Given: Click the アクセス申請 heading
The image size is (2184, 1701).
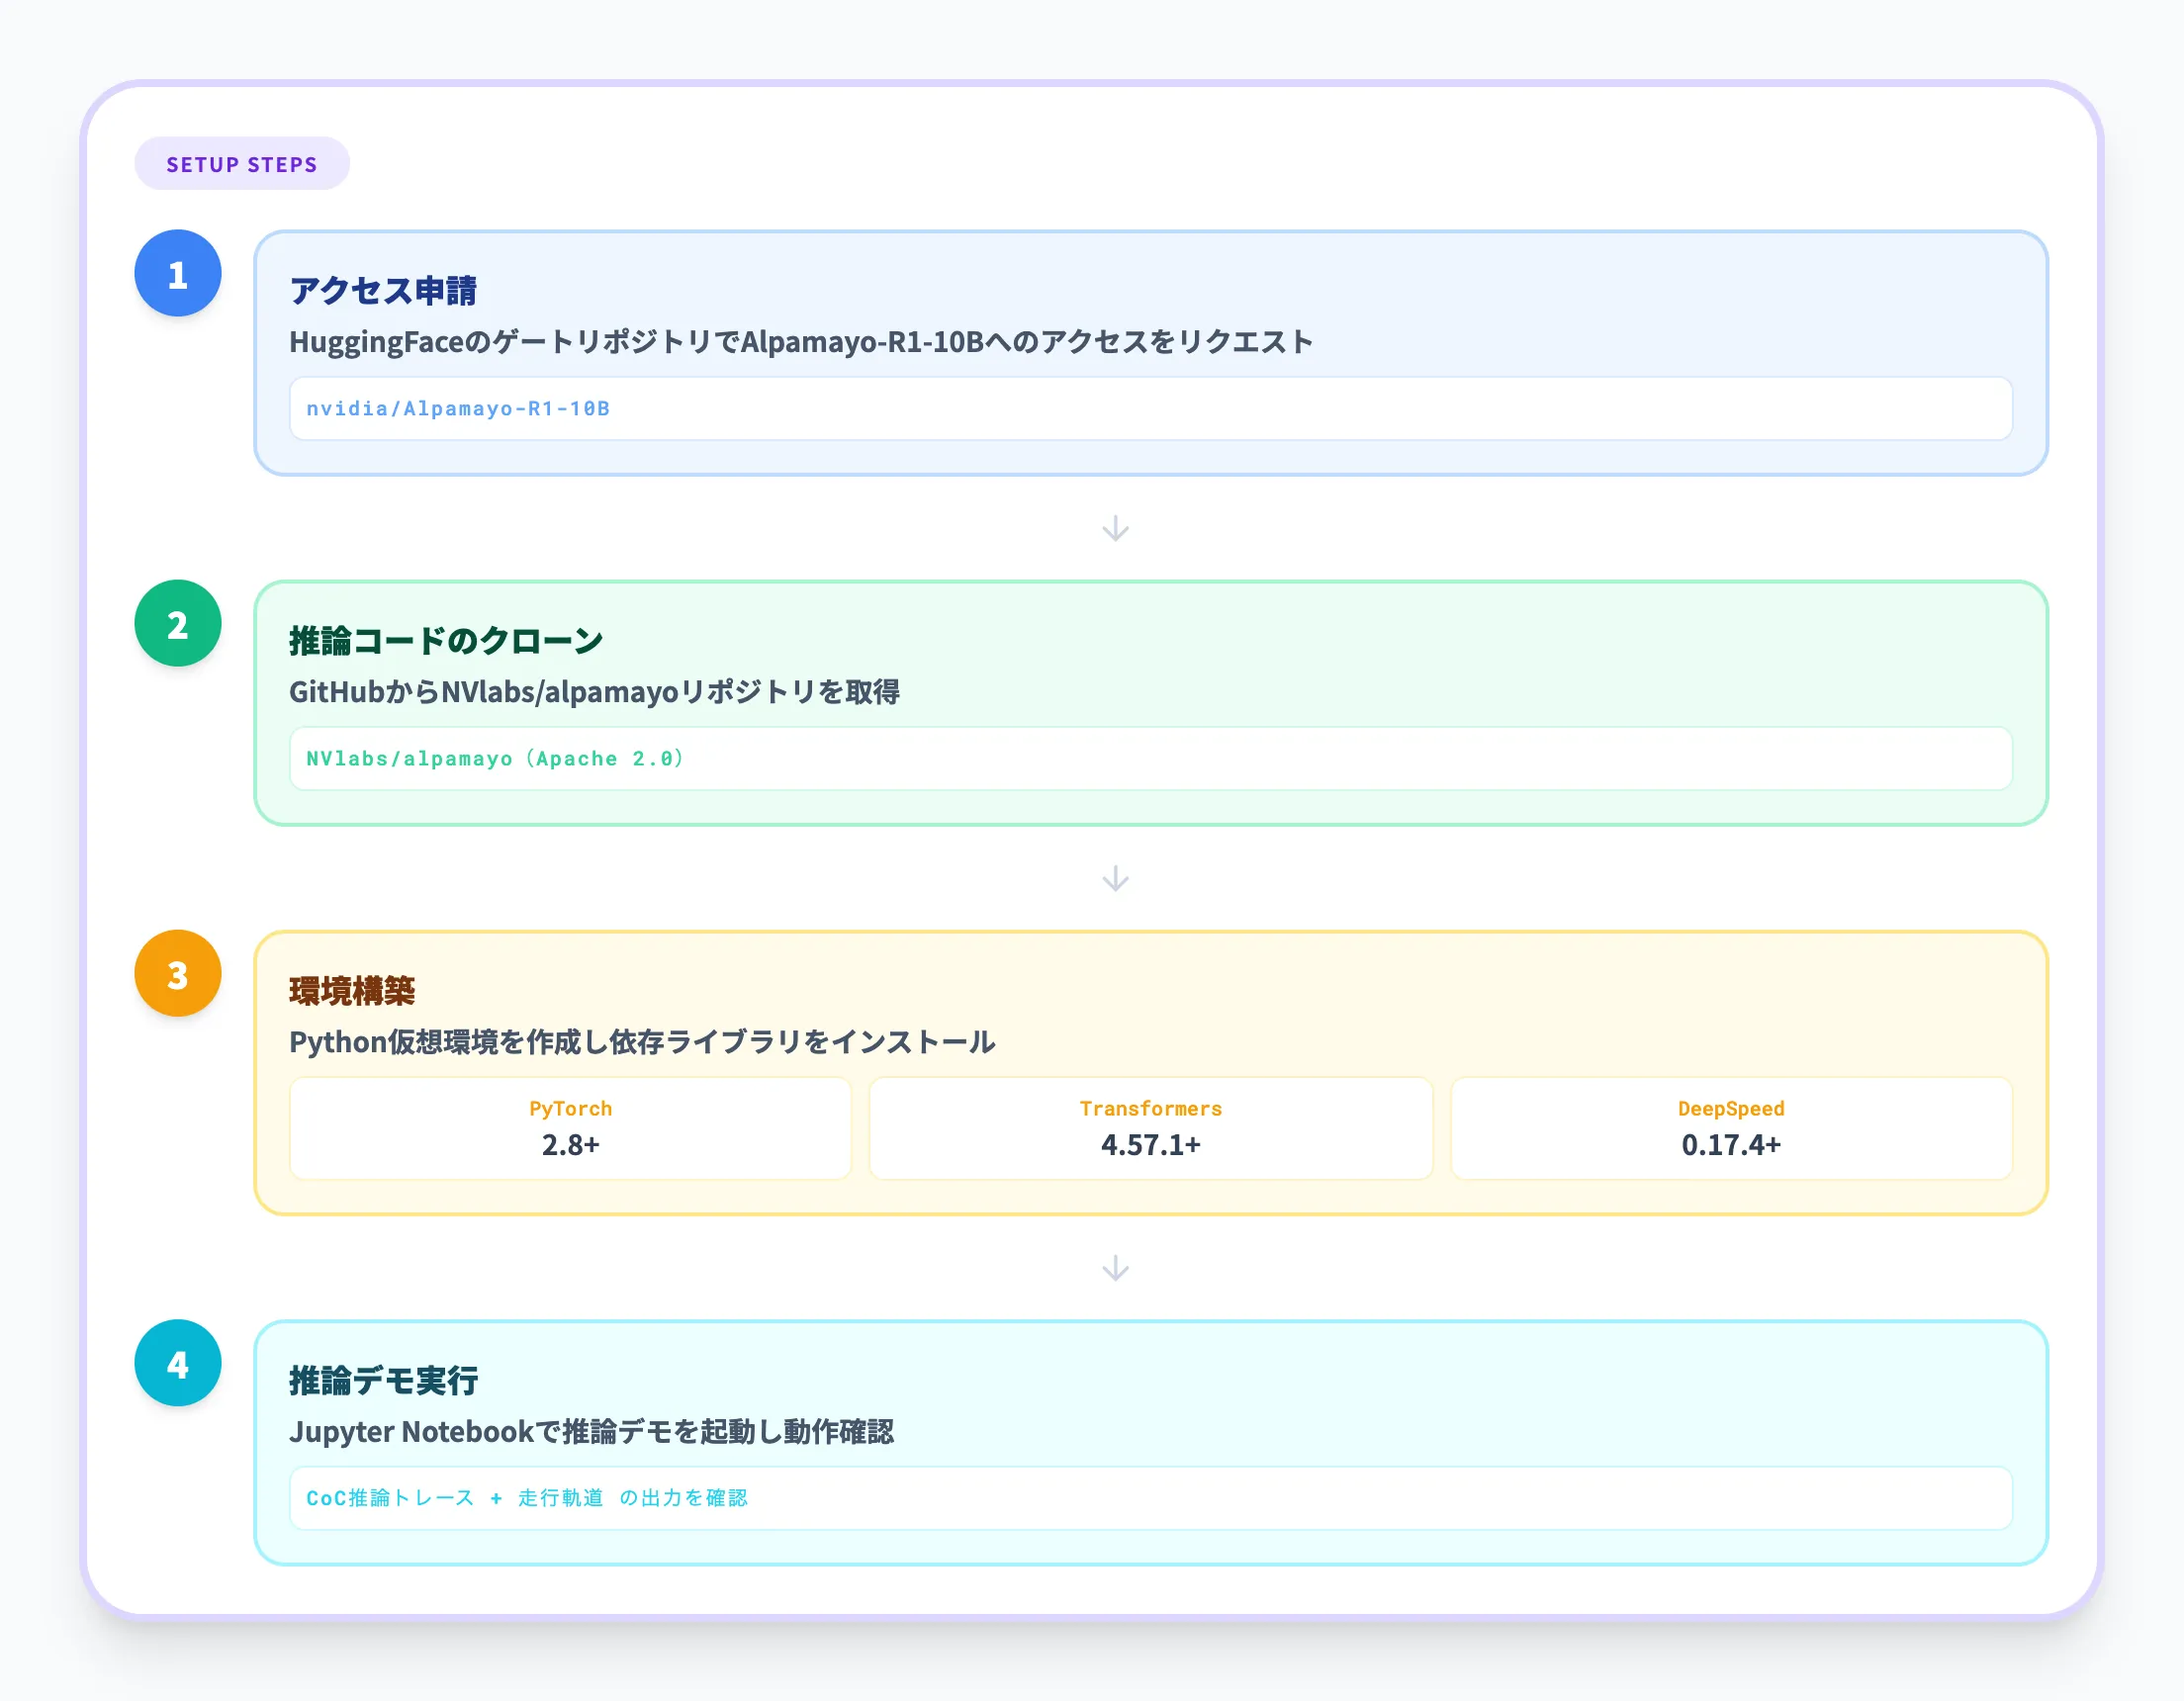Looking at the screenshot, I should pos(383,291).
